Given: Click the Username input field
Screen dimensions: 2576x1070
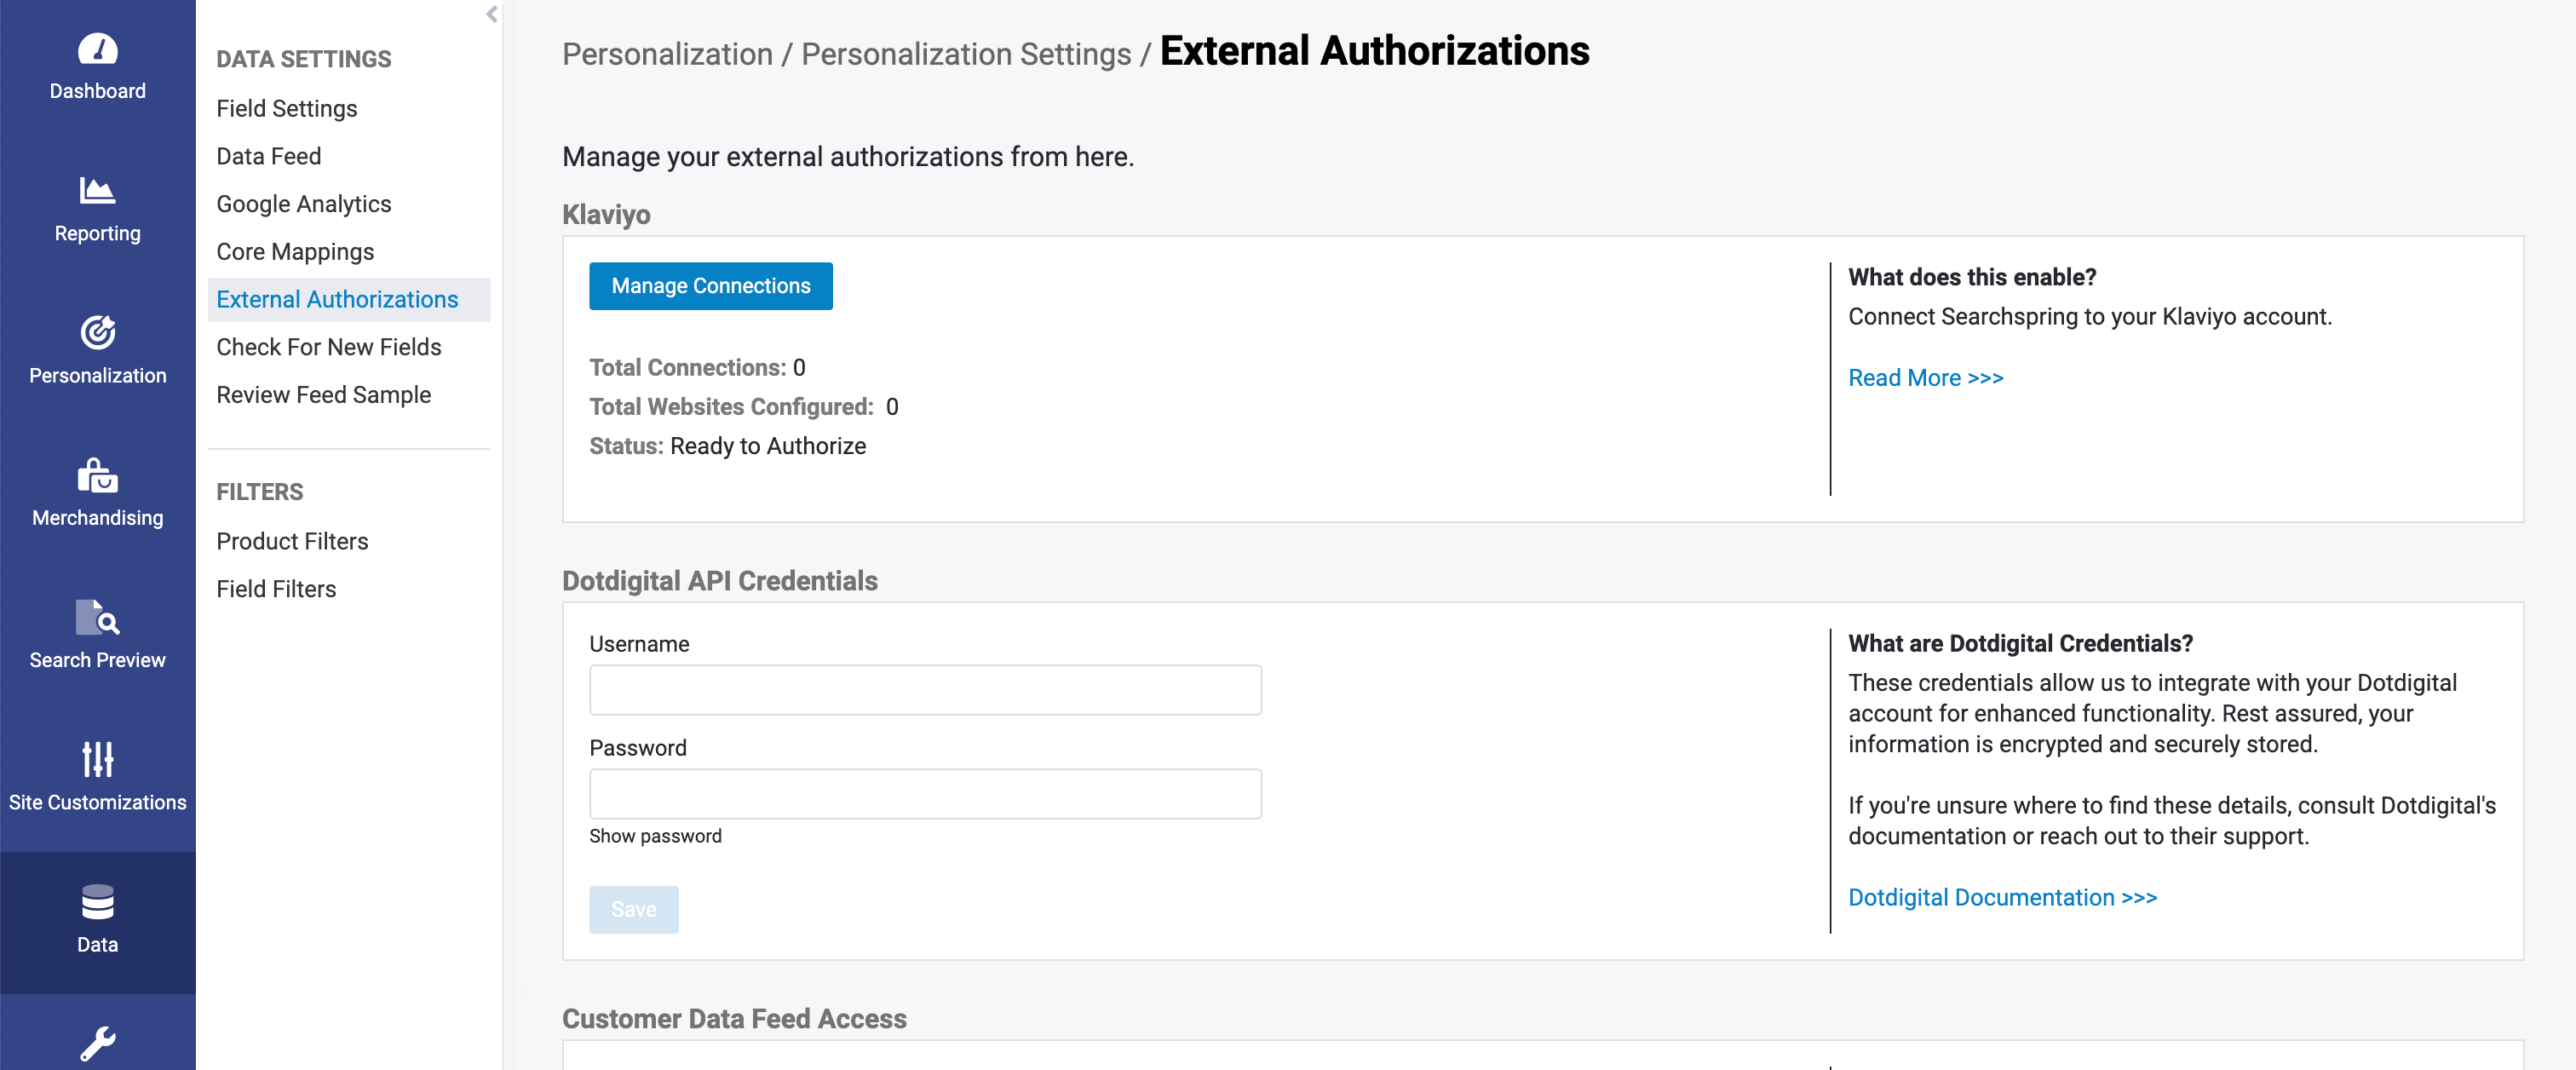Looking at the screenshot, I should tap(925, 690).
